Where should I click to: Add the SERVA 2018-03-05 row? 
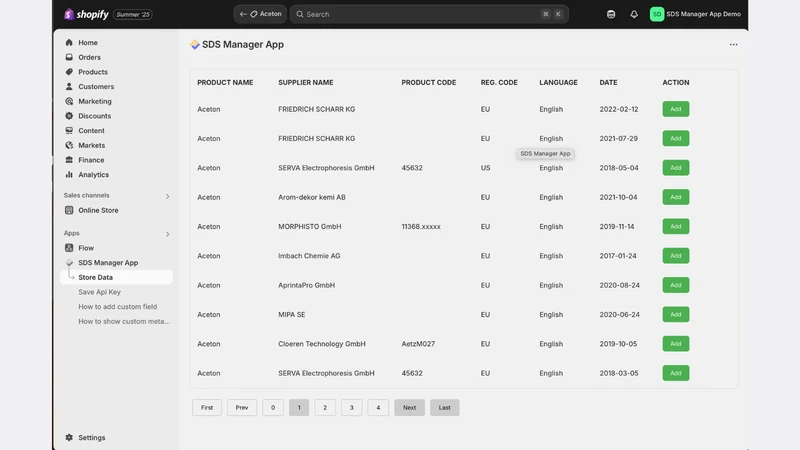676,373
